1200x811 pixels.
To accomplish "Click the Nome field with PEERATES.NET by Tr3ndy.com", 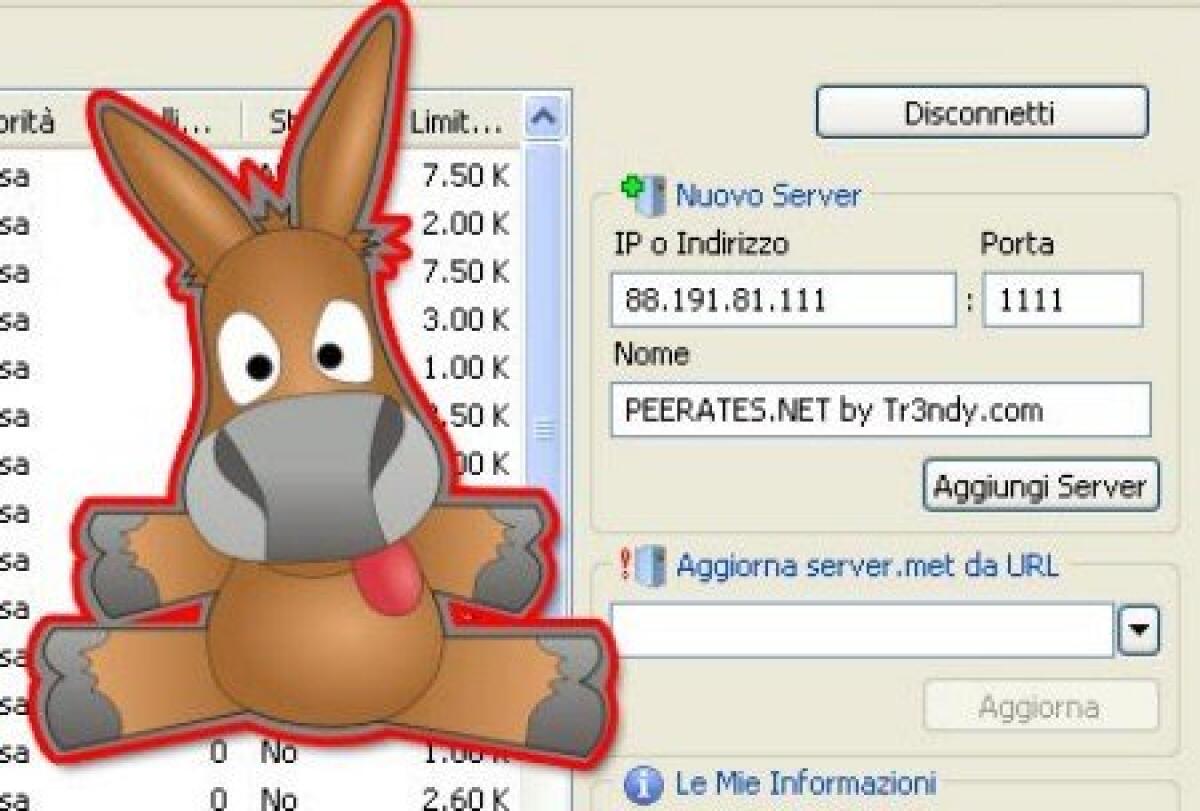I will (x=880, y=409).
